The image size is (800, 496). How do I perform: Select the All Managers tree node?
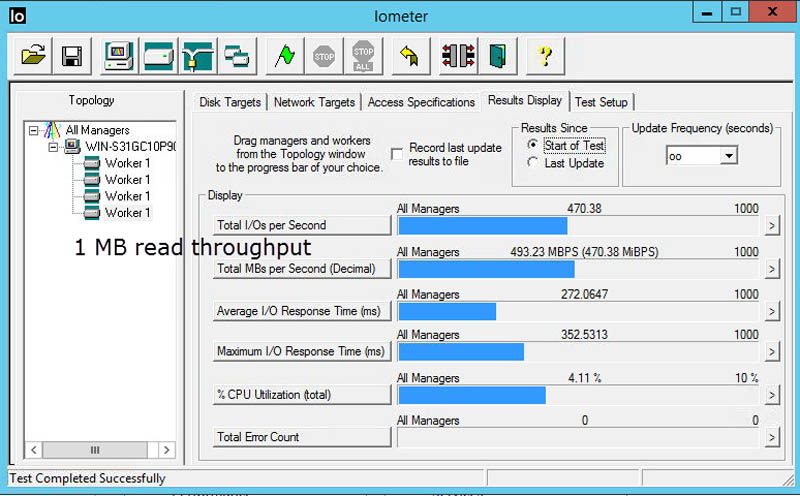97,130
